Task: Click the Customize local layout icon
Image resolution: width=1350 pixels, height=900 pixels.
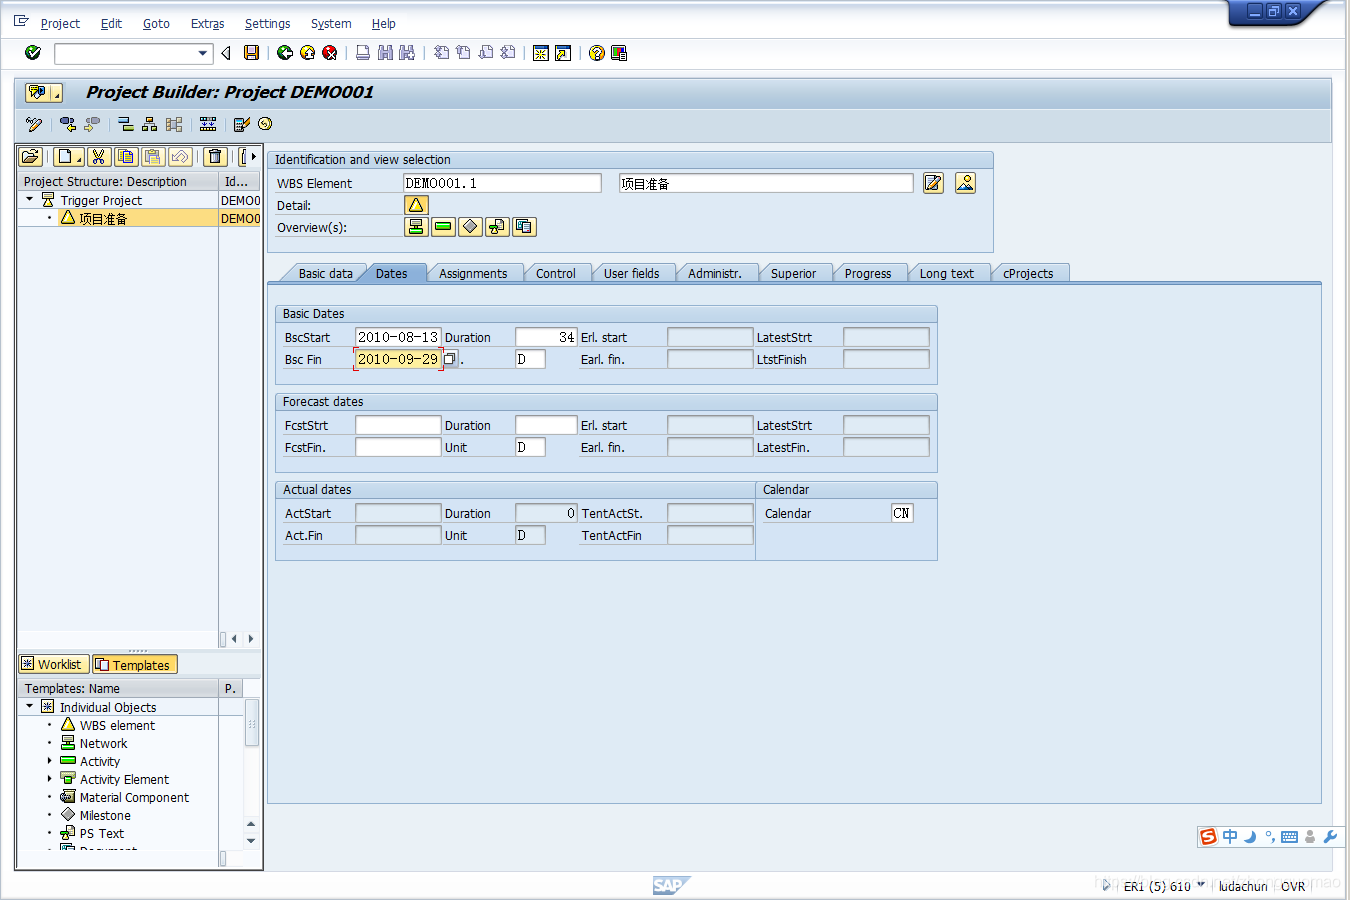Action: pos(619,53)
